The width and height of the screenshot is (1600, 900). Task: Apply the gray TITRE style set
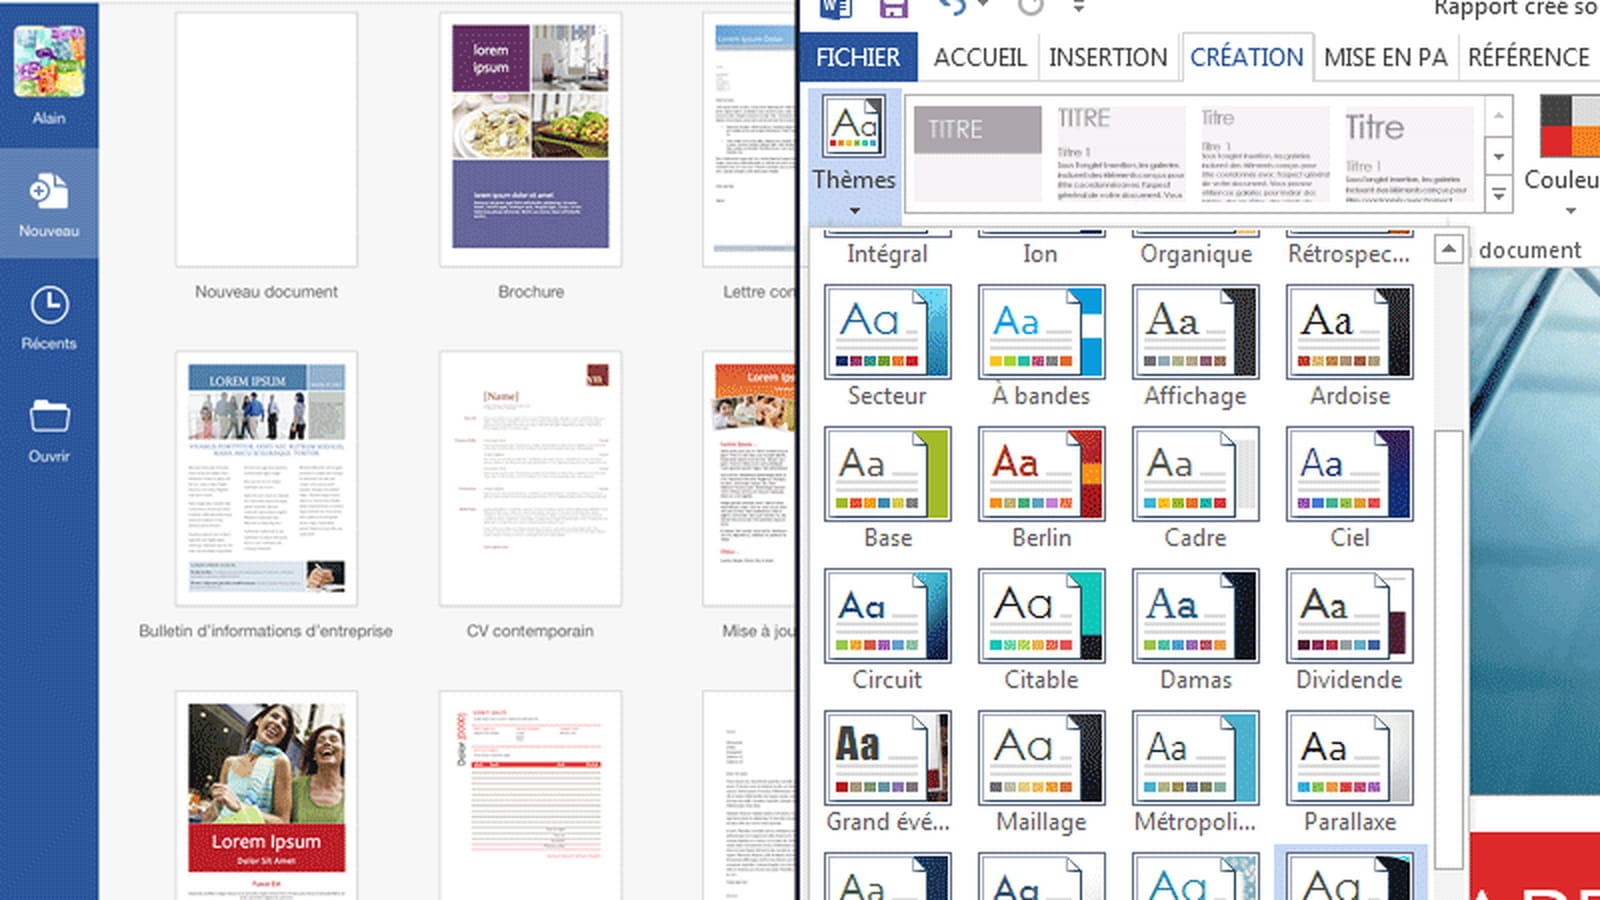pyautogui.click(x=977, y=152)
